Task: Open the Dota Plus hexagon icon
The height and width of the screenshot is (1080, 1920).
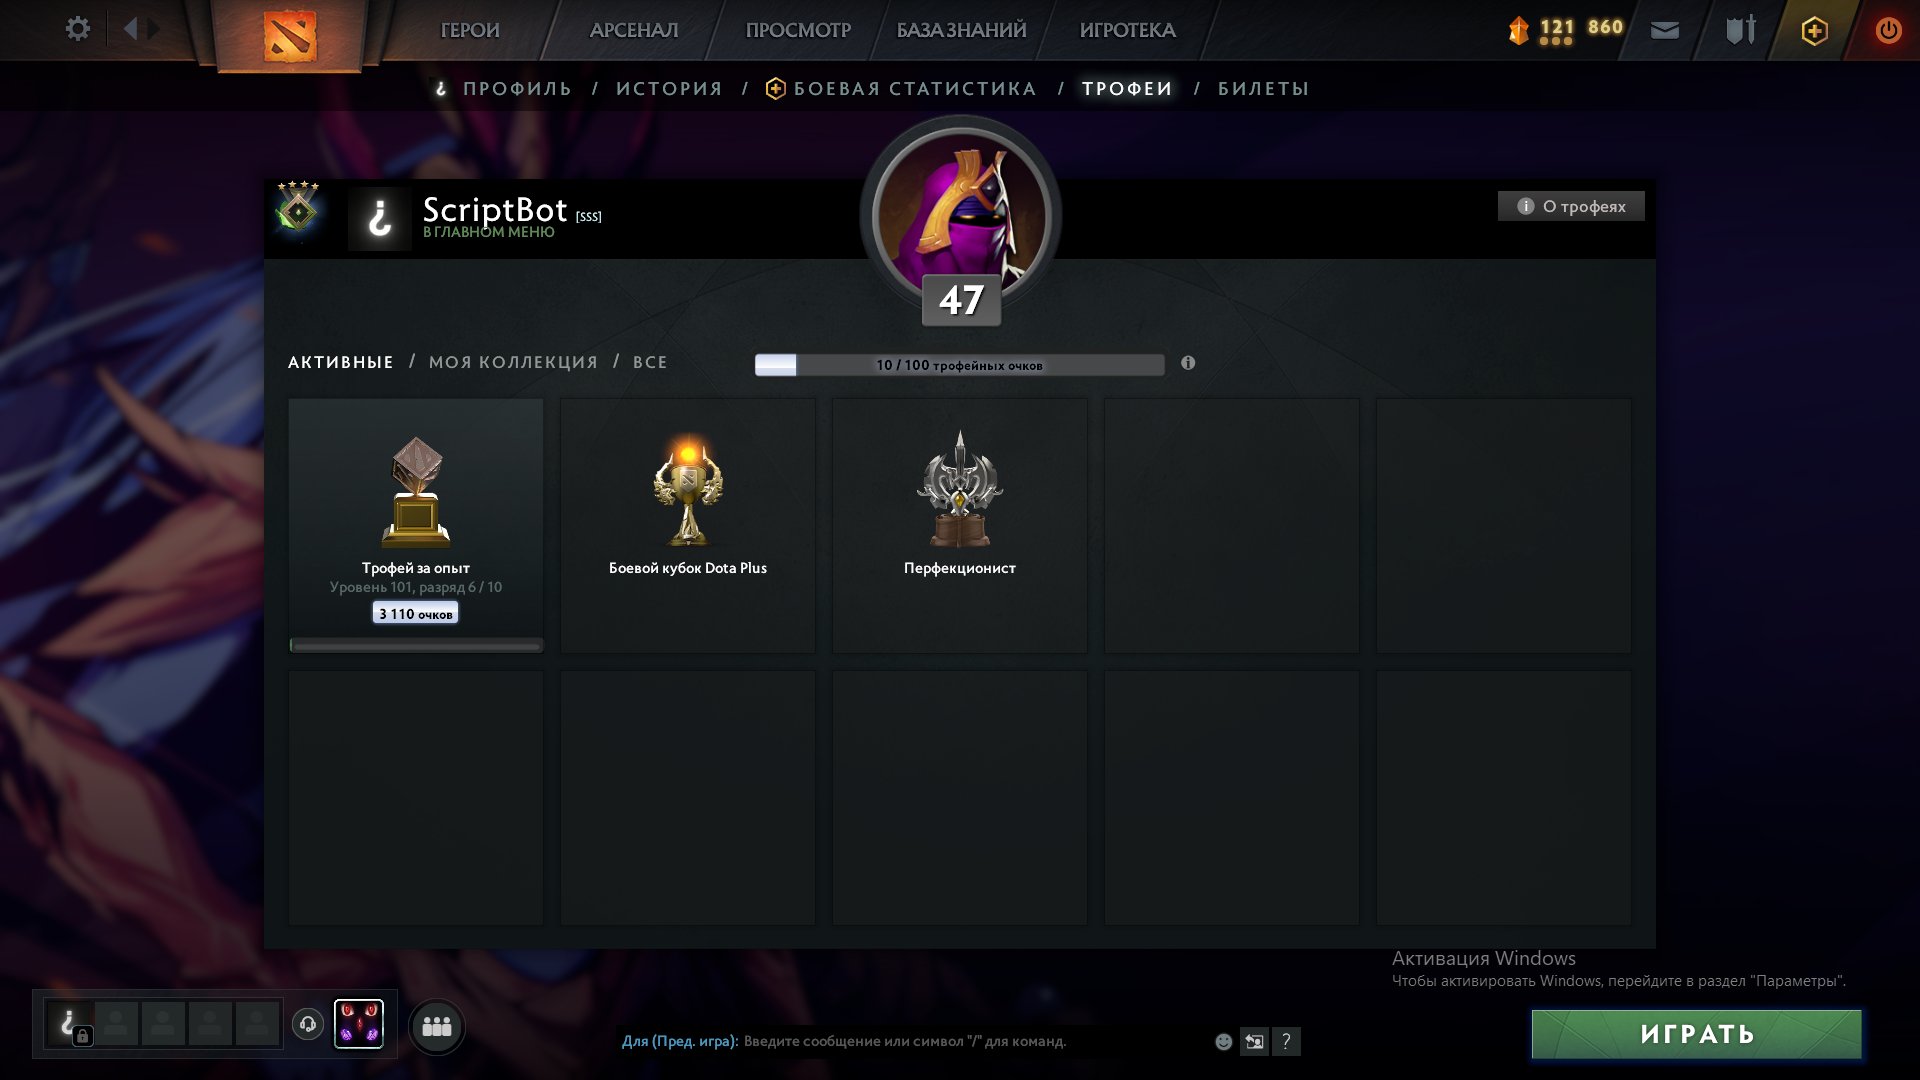Action: [1814, 31]
